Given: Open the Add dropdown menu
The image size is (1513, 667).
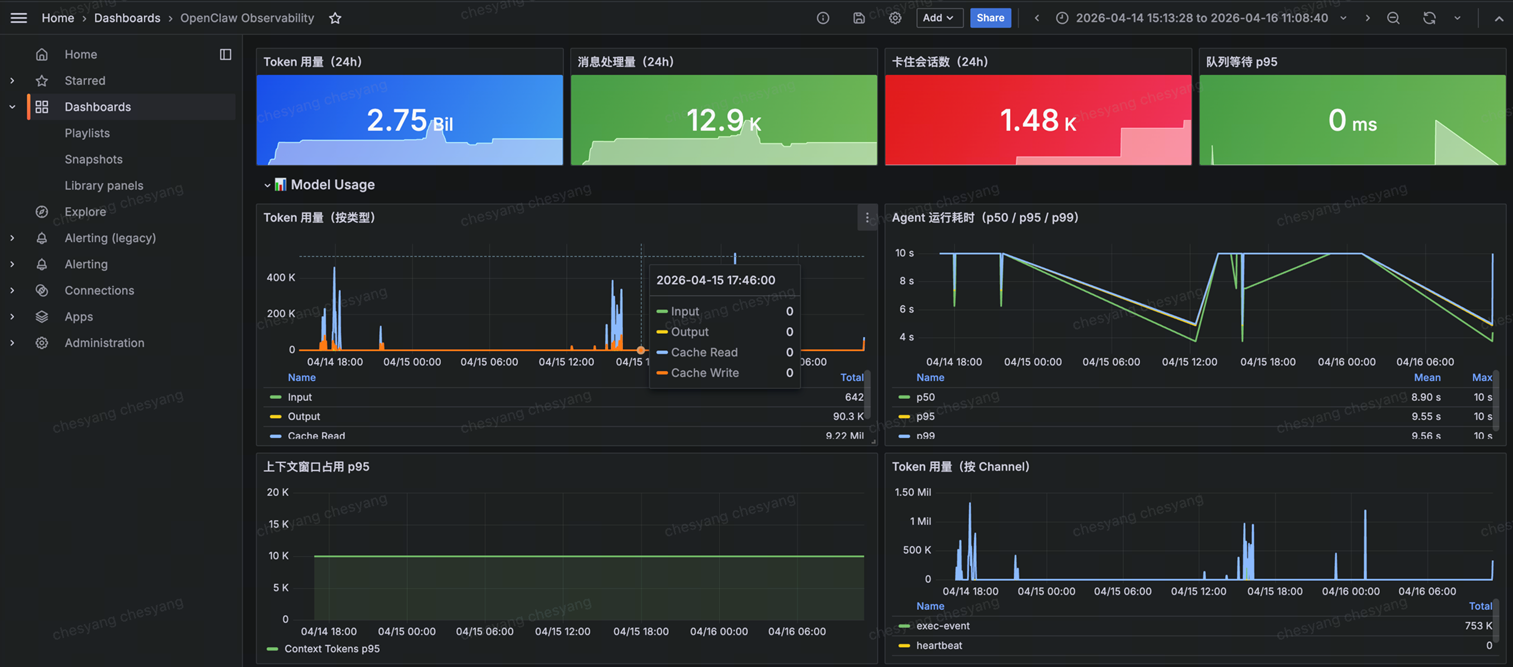Looking at the screenshot, I should pyautogui.click(x=939, y=18).
